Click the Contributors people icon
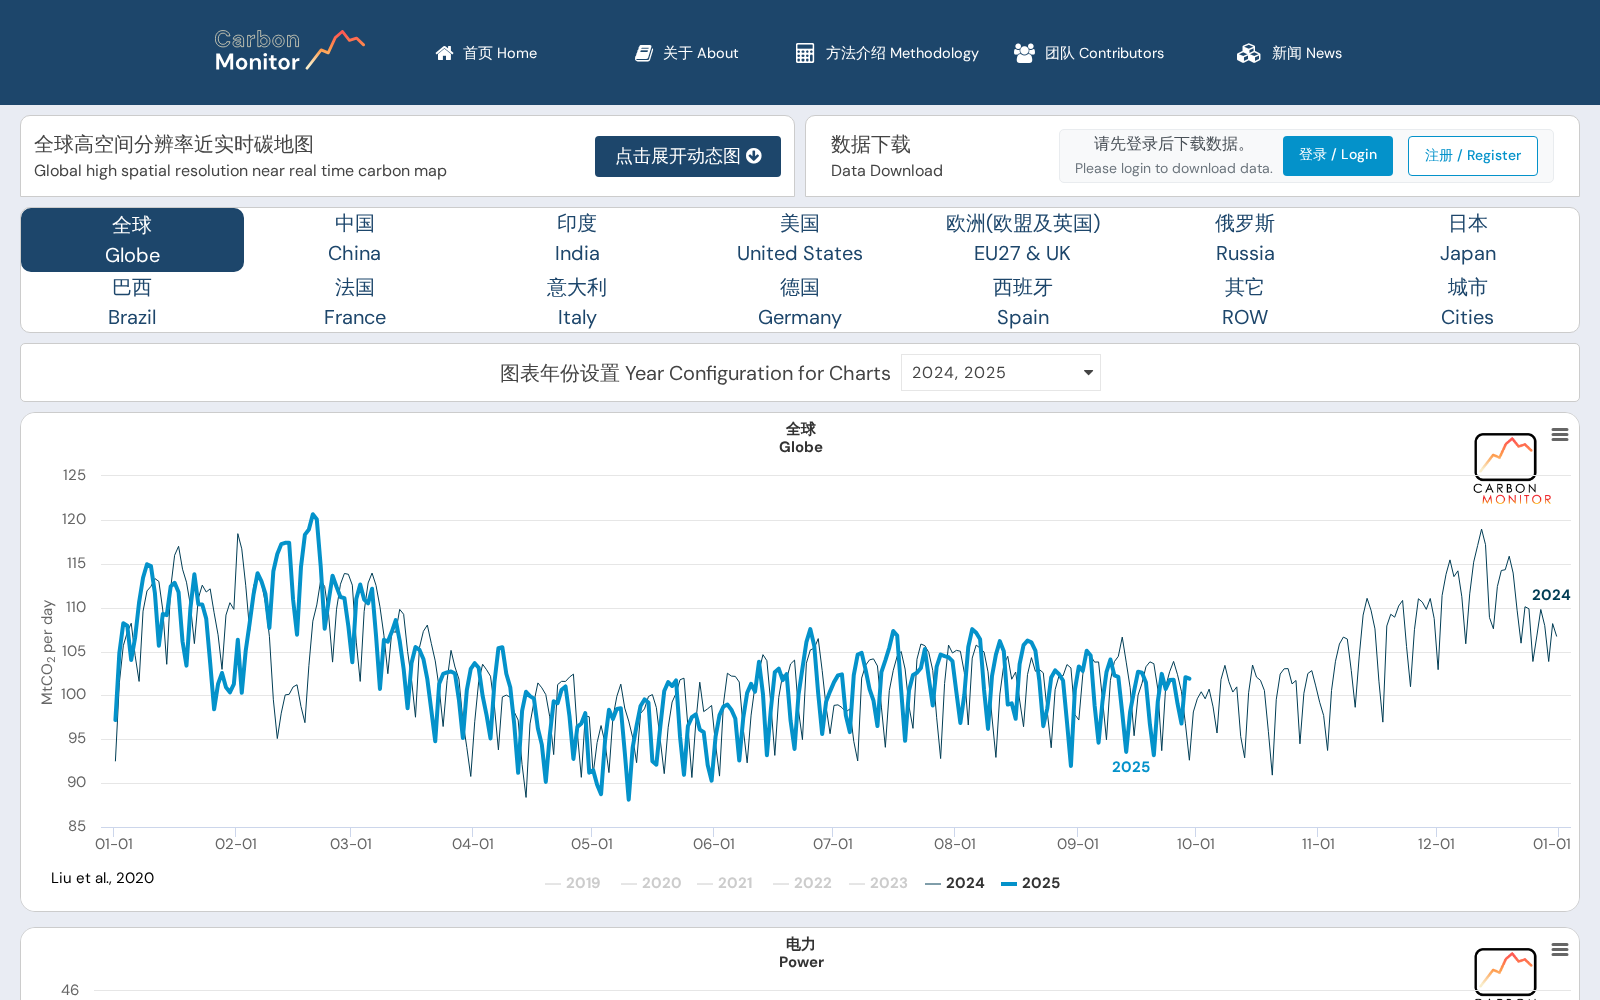Viewport: 1600px width, 1000px height. pyautogui.click(x=1024, y=53)
